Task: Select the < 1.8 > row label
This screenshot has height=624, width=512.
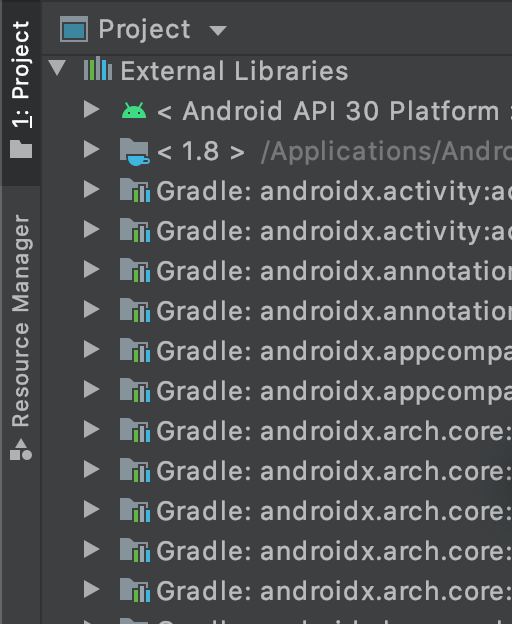Action: coord(201,152)
